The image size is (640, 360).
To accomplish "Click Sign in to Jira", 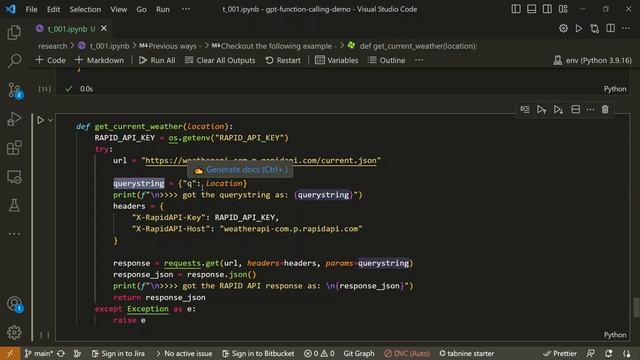I will pyautogui.click(x=118, y=353).
